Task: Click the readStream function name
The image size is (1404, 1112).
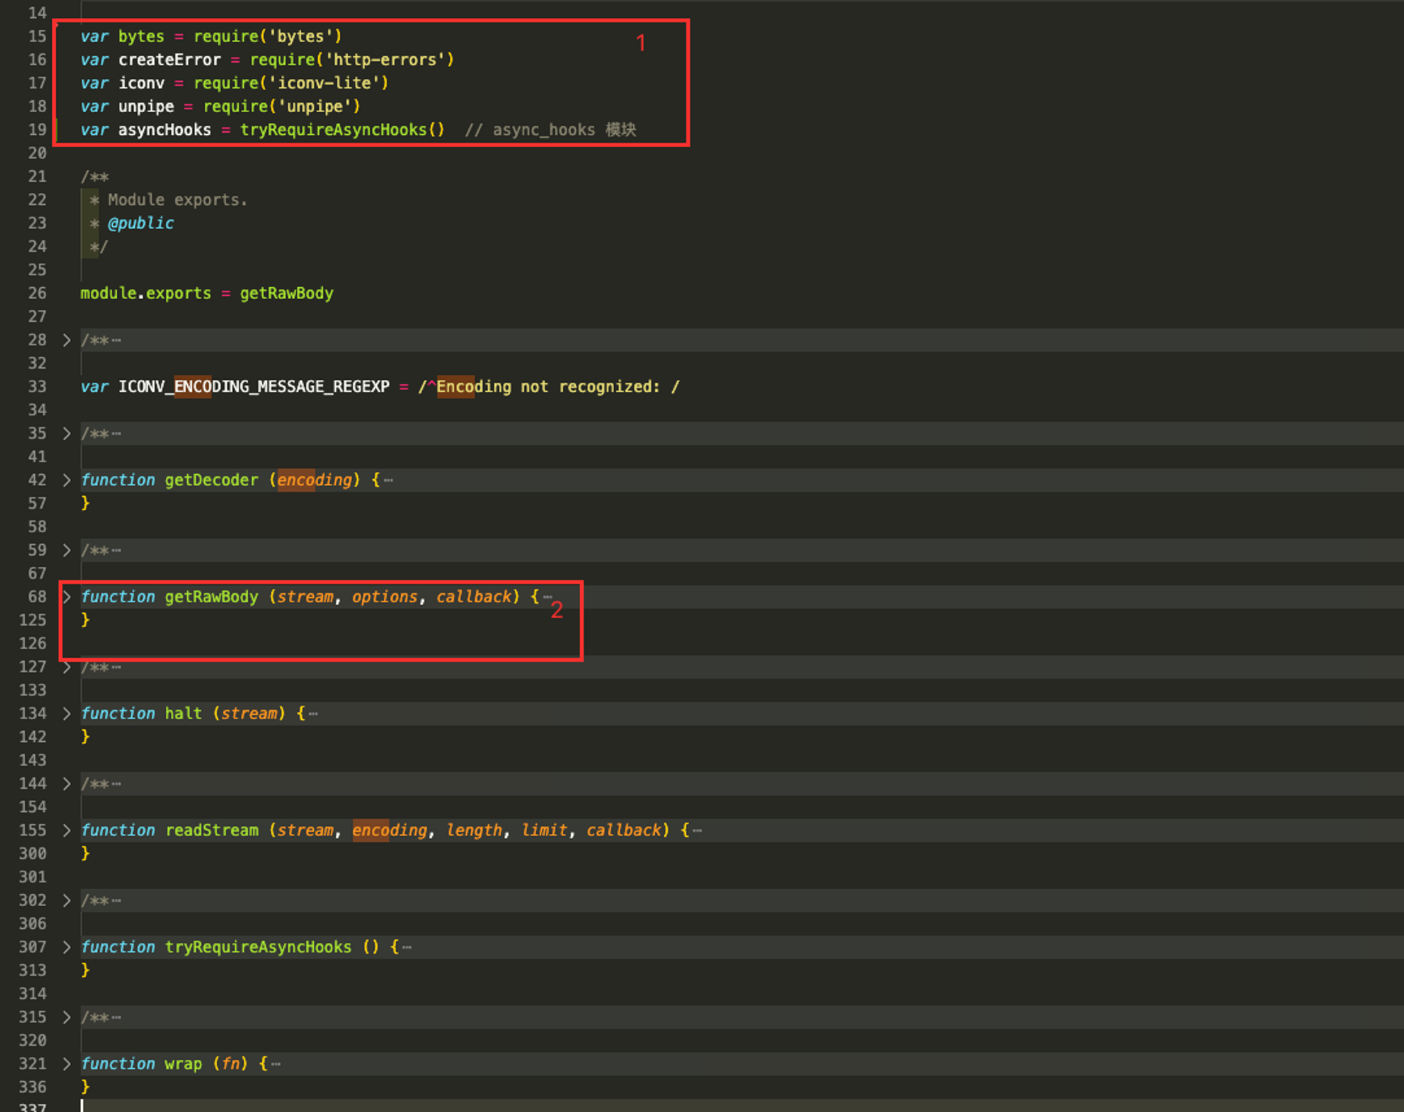Action: point(211,830)
